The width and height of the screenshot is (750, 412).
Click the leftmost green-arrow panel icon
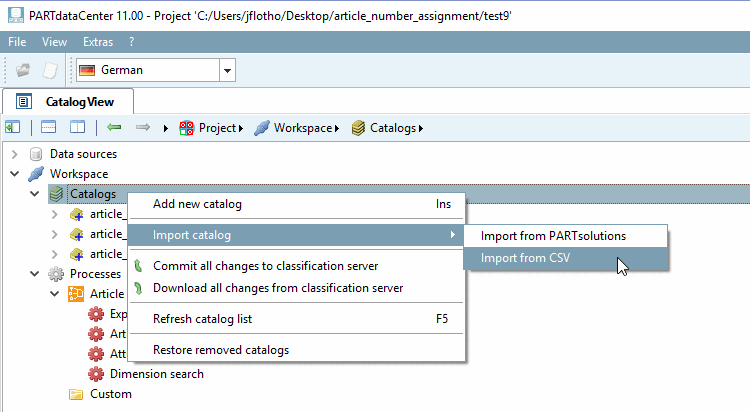coord(13,128)
